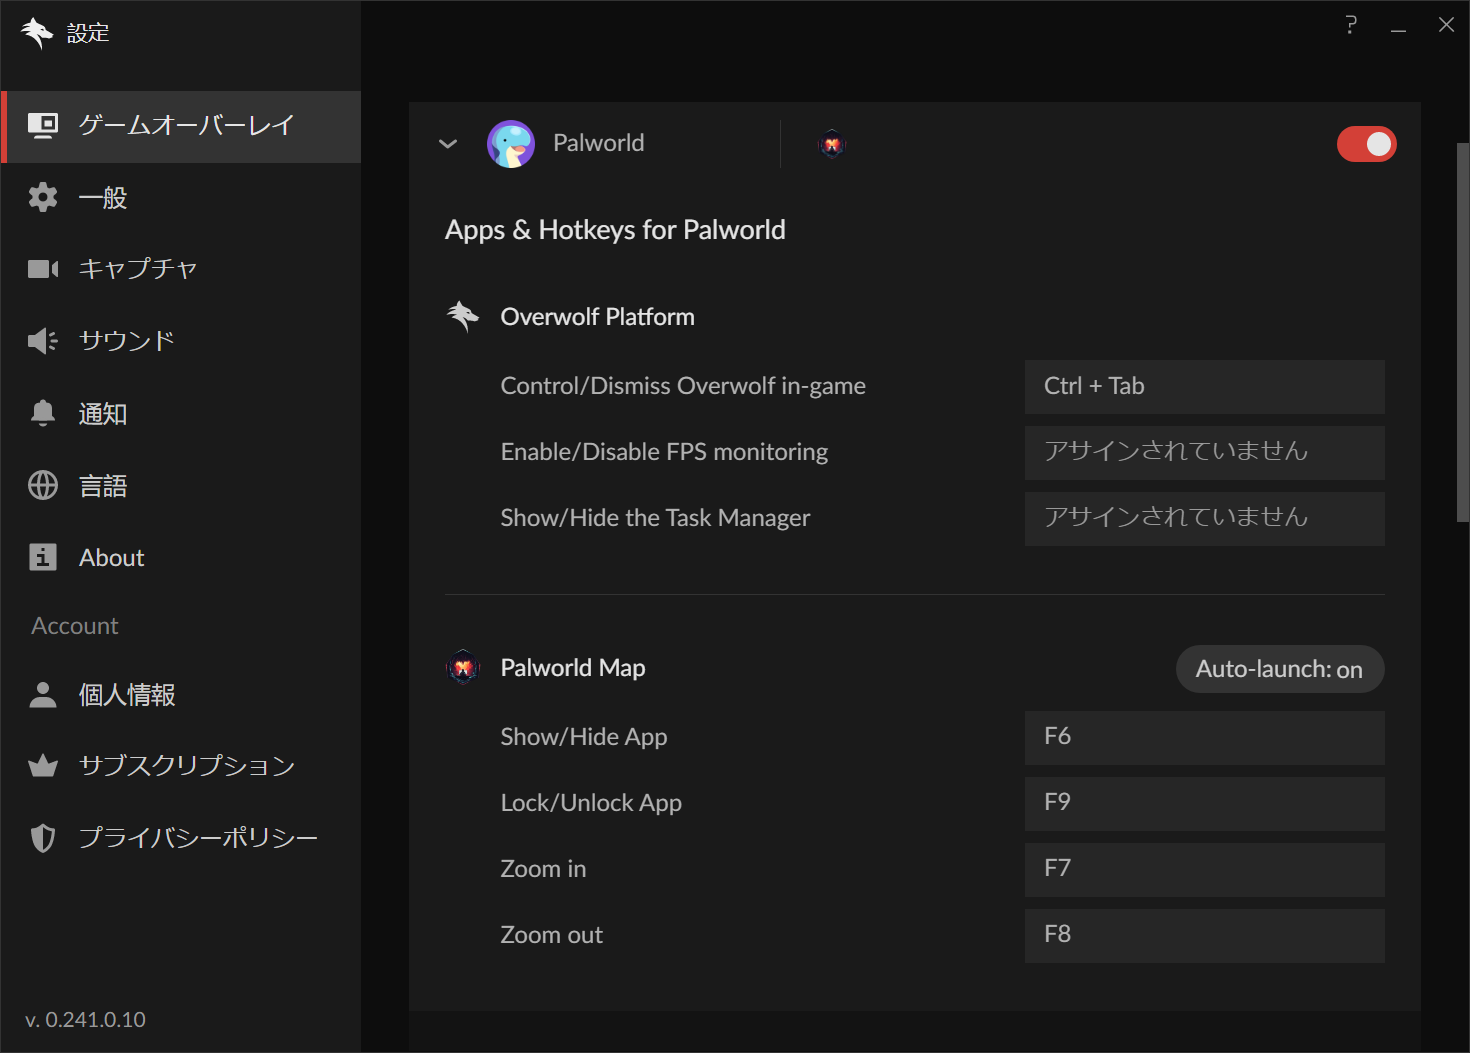Disable the Palworld overlay toggle
Viewport: 1470px width, 1053px height.
(1367, 144)
